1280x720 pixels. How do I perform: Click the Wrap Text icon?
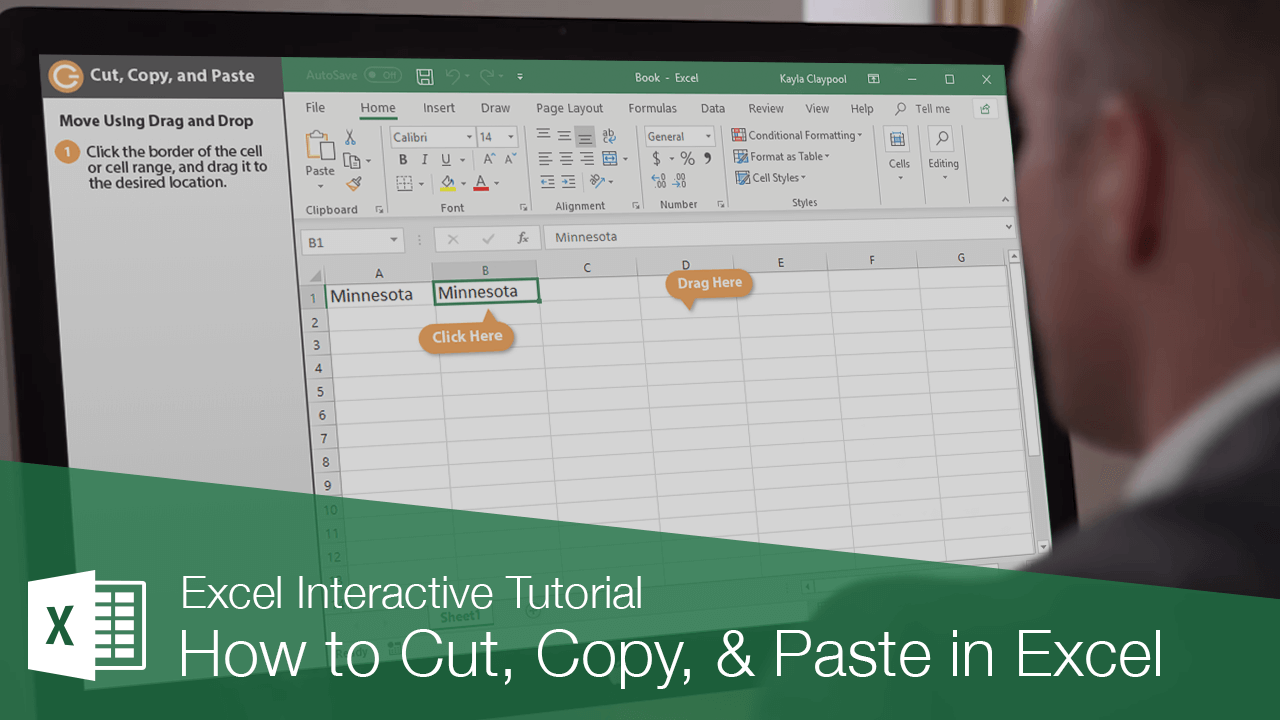[608, 136]
